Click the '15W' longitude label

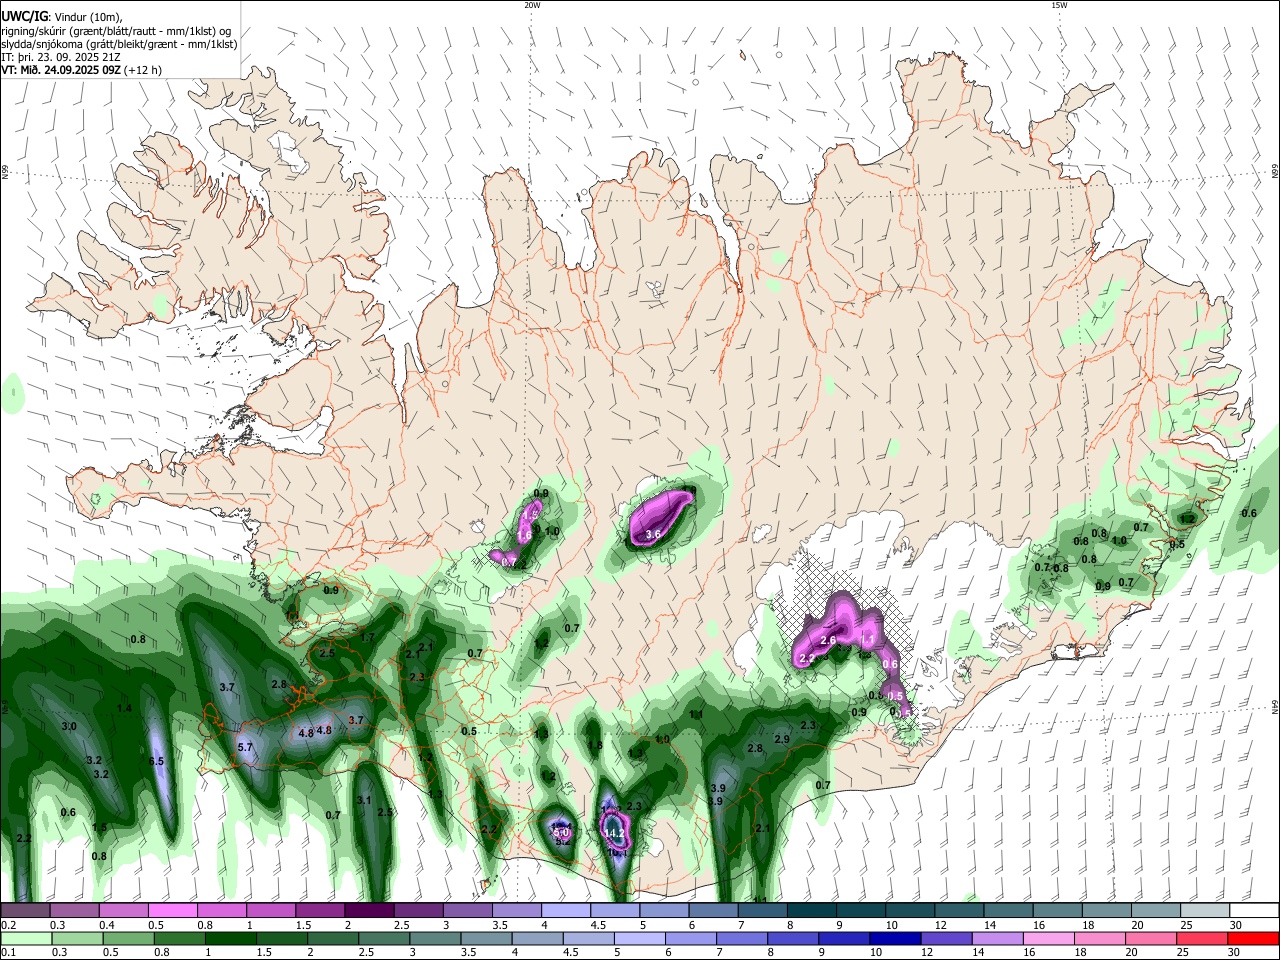1059,5
